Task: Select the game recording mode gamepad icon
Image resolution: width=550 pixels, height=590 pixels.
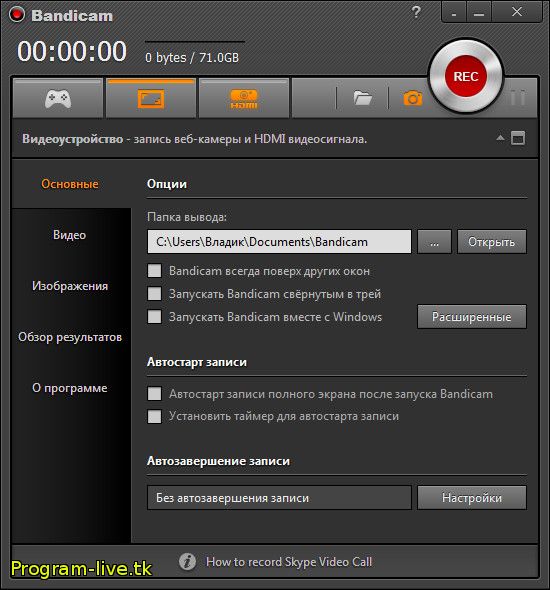Action: 58,99
